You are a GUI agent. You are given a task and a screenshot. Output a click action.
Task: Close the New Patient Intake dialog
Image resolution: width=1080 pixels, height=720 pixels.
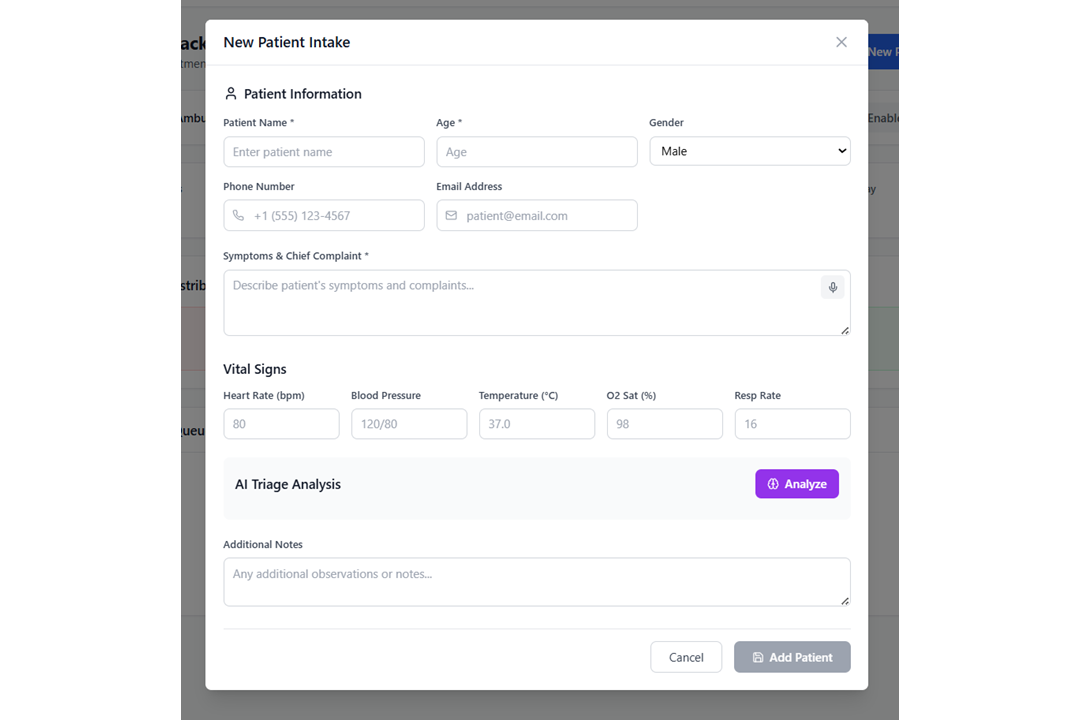(841, 42)
